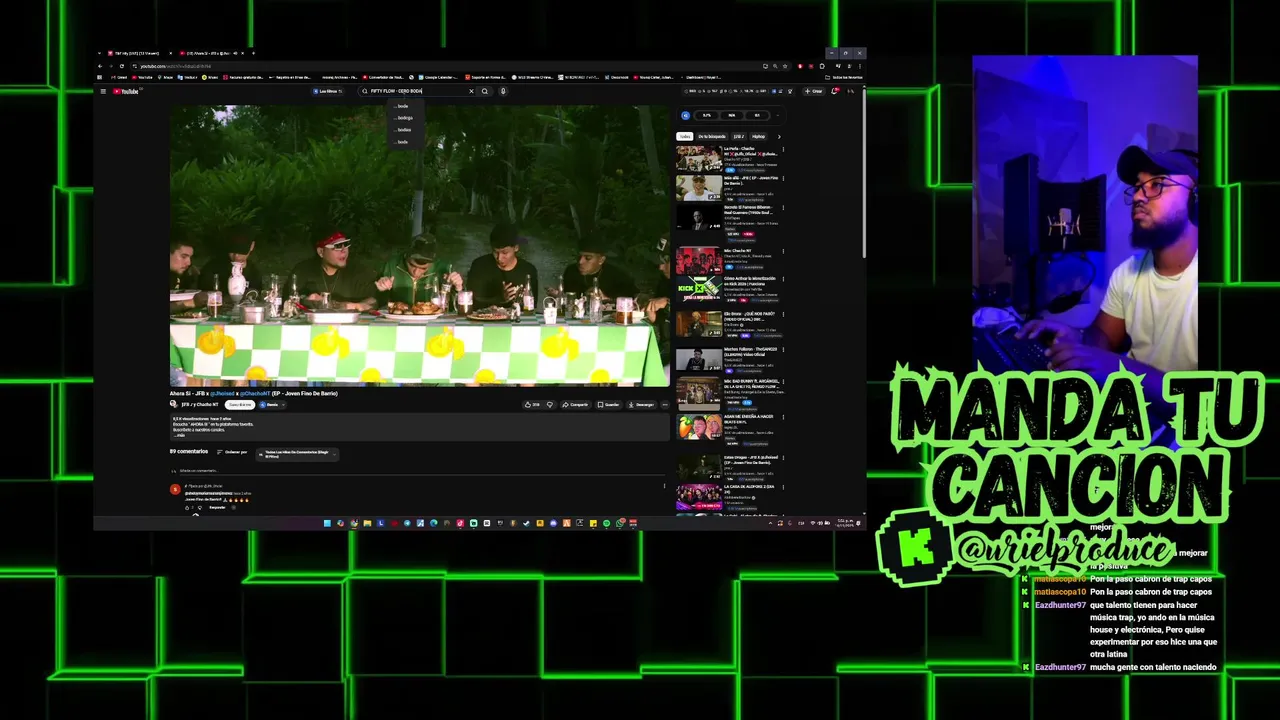Open WhatsApp from the taskbar
The width and height of the screenshot is (1280, 720).
(x=621, y=523)
